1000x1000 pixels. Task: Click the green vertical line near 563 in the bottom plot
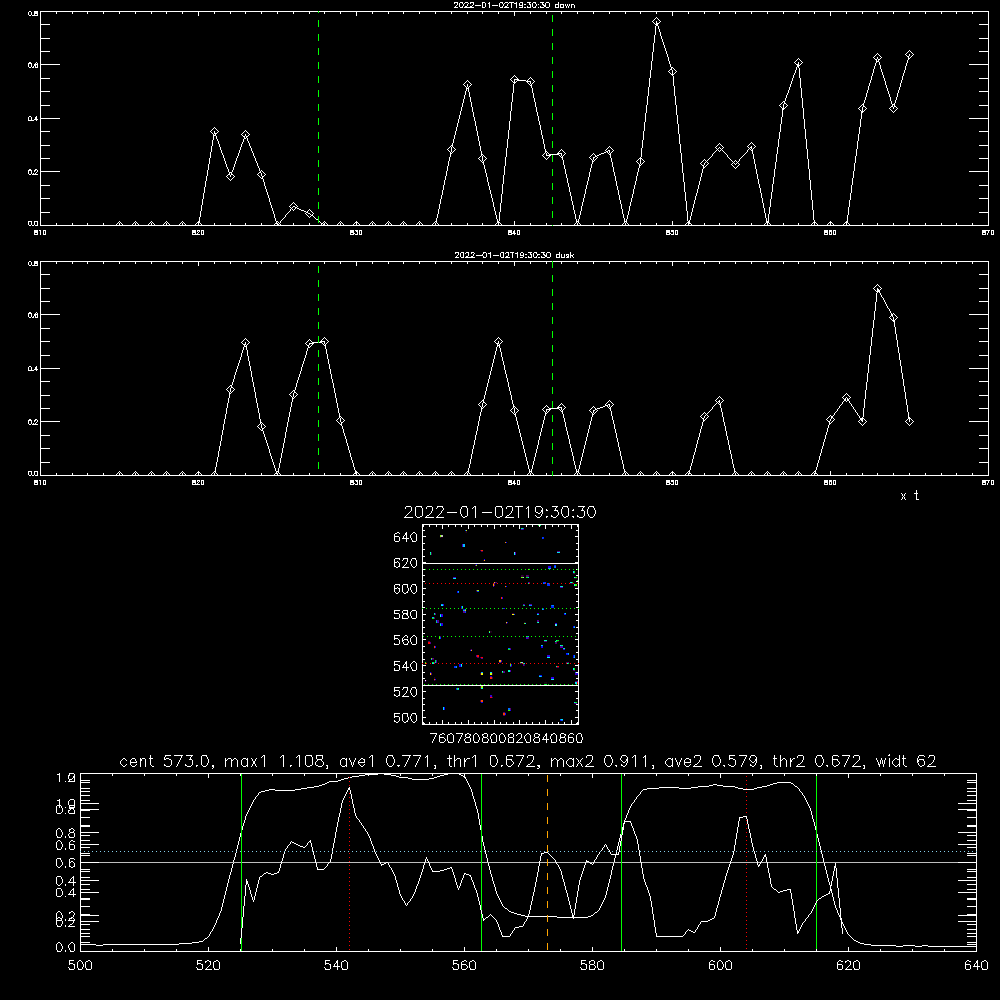pyautogui.click(x=482, y=861)
